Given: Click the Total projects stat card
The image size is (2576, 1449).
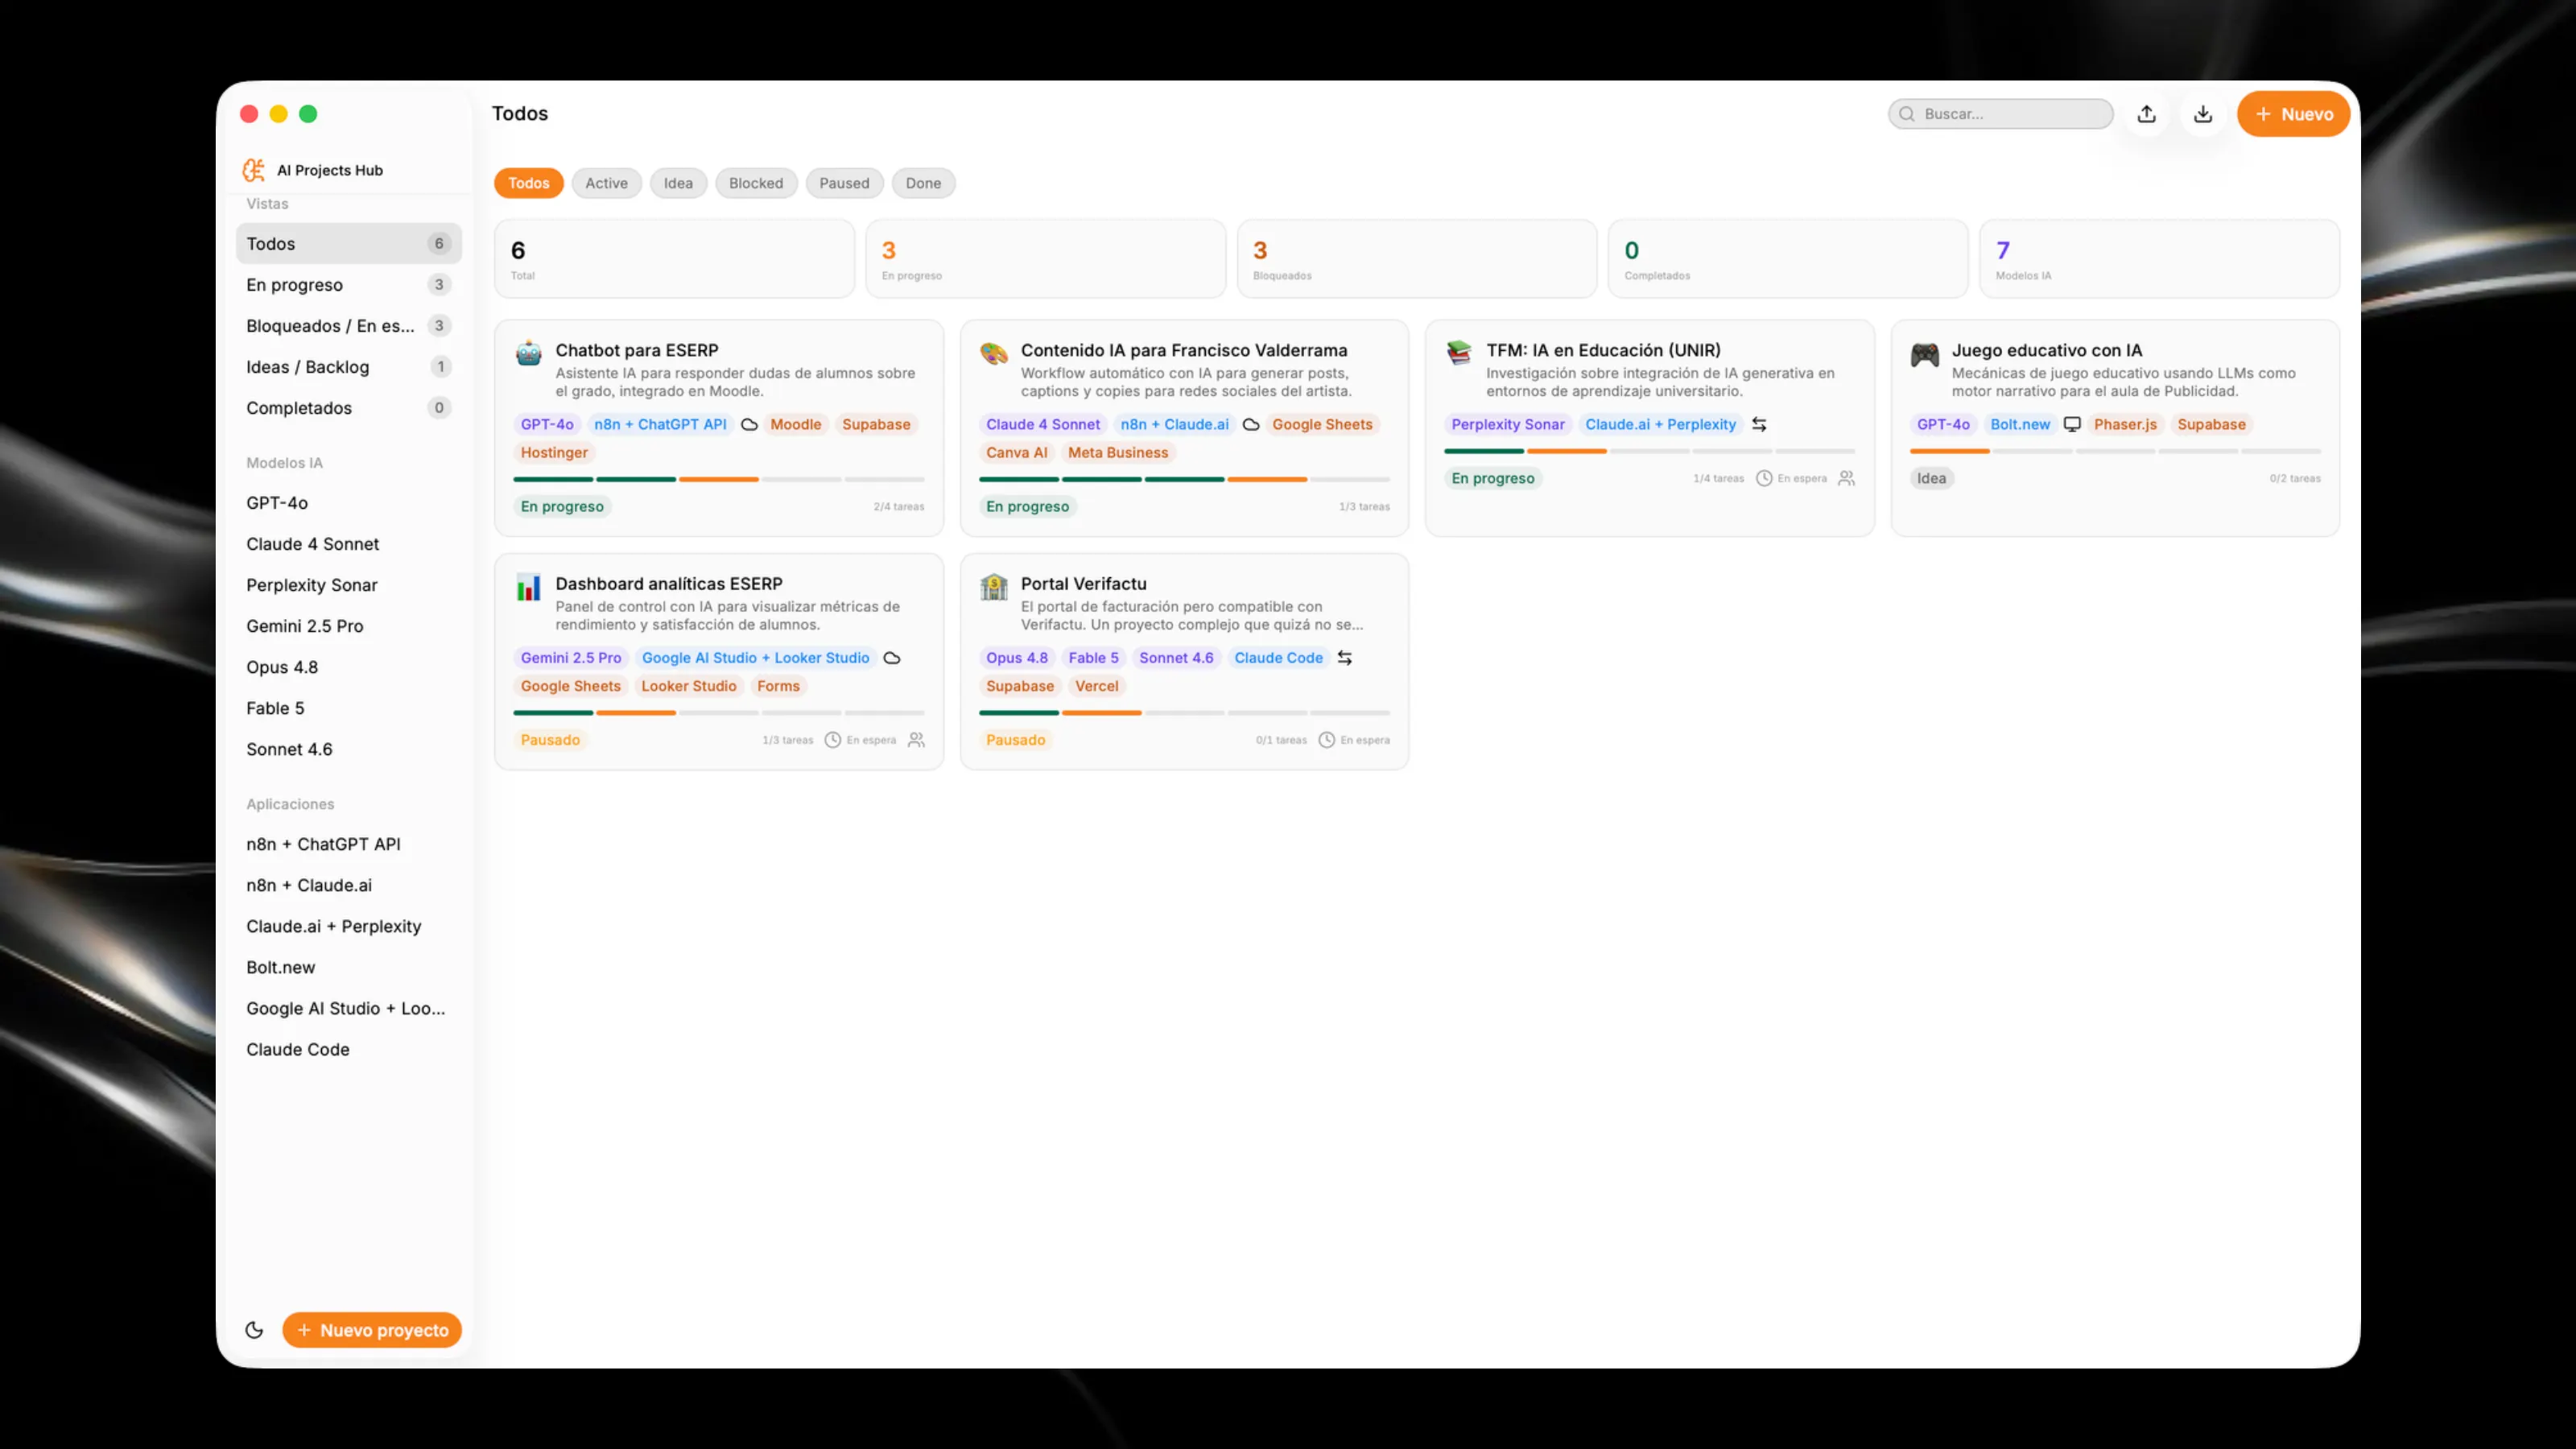Looking at the screenshot, I should tap(674, 259).
